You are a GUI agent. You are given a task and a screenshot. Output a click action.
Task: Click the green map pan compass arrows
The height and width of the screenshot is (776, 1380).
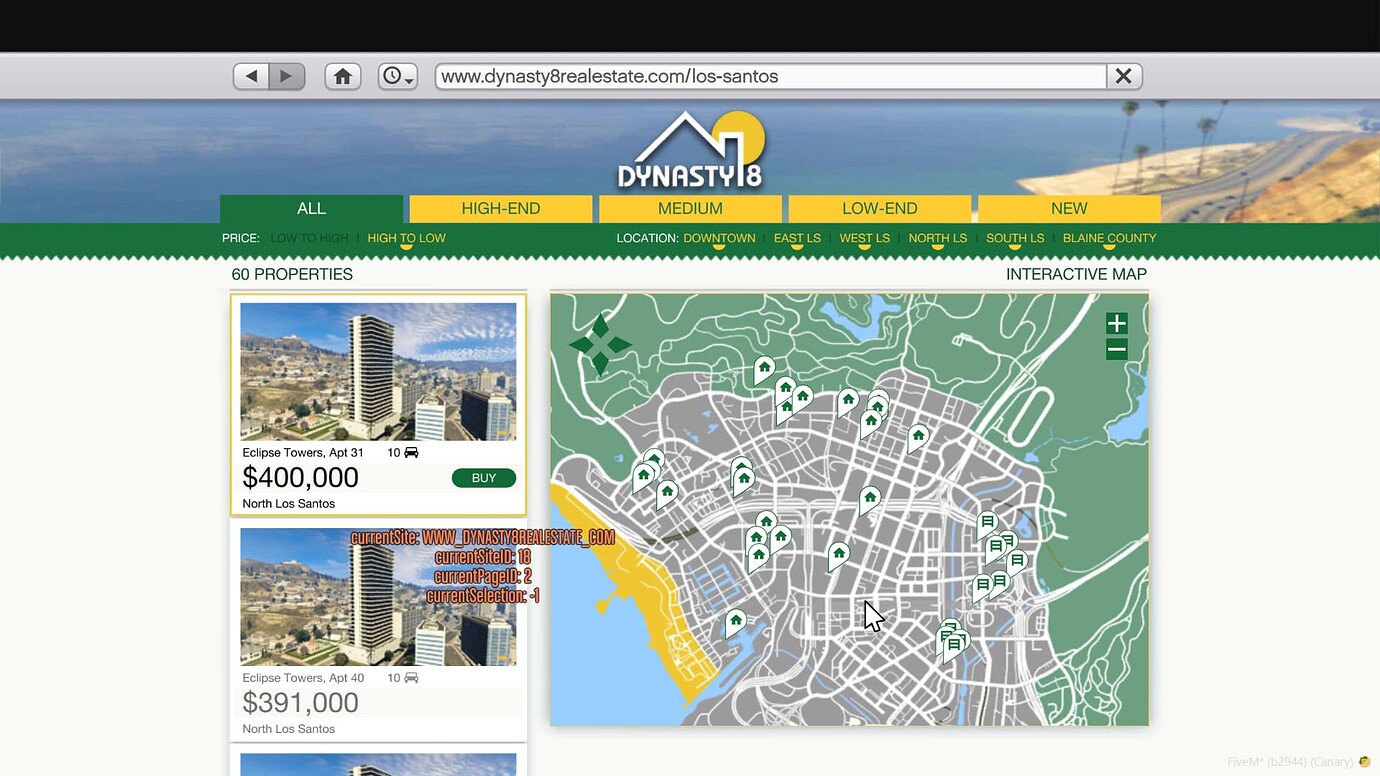[600, 345]
